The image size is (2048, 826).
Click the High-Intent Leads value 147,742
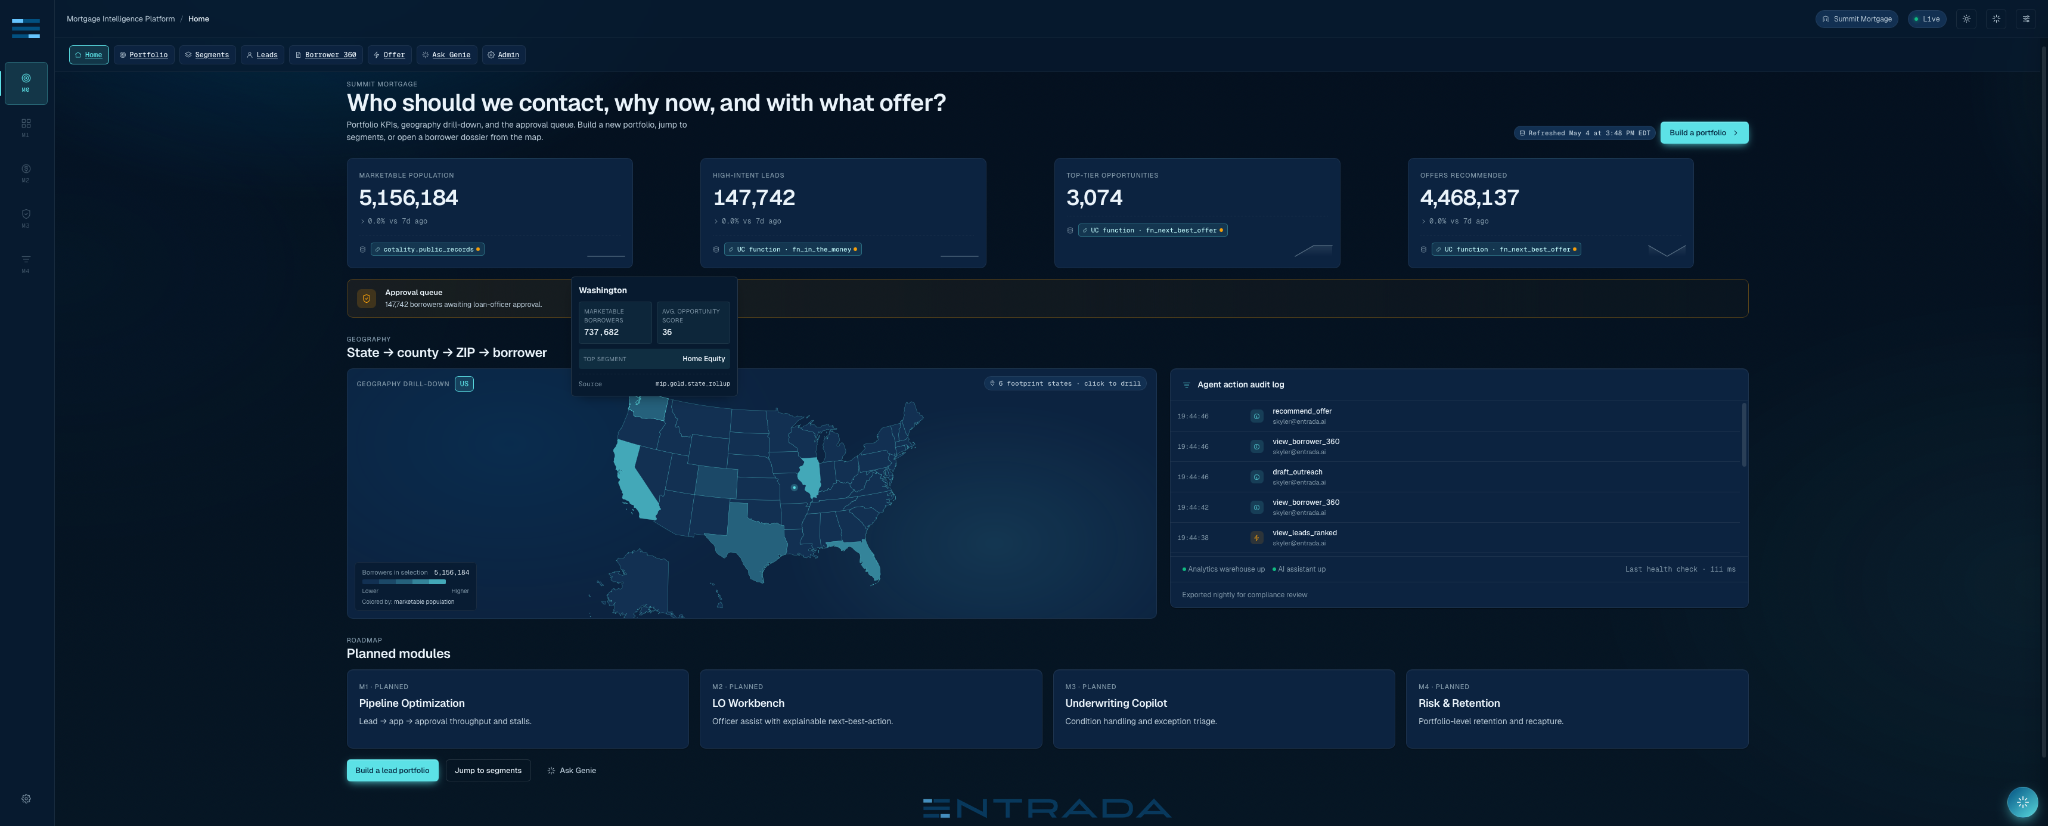[x=754, y=198]
